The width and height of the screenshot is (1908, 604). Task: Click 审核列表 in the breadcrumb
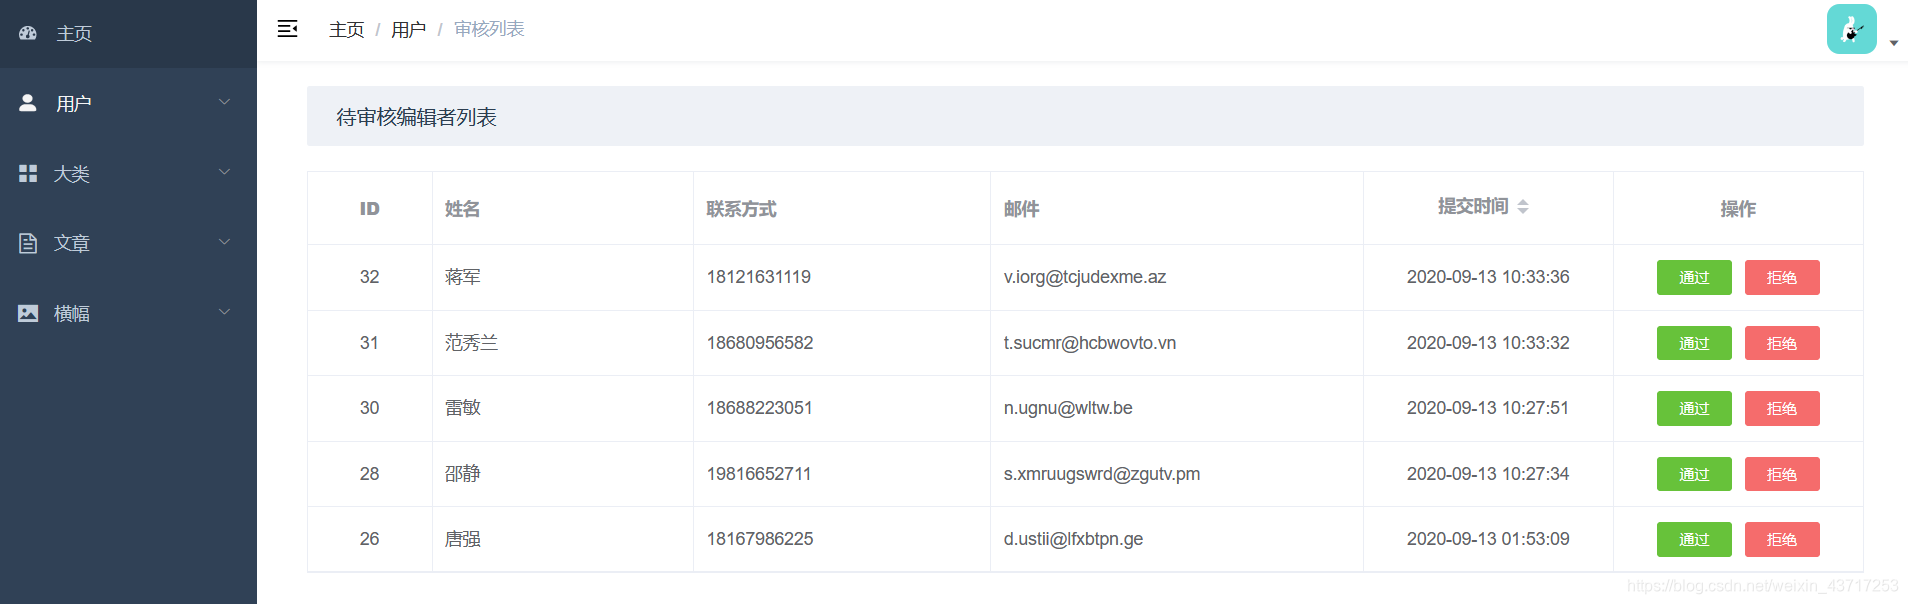[x=489, y=29]
